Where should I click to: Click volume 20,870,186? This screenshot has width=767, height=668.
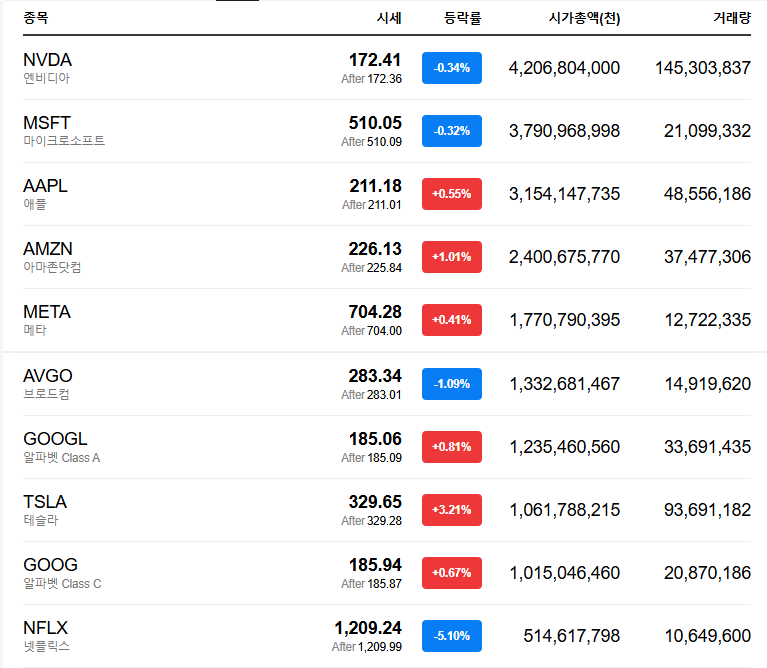pyautogui.click(x=707, y=573)
